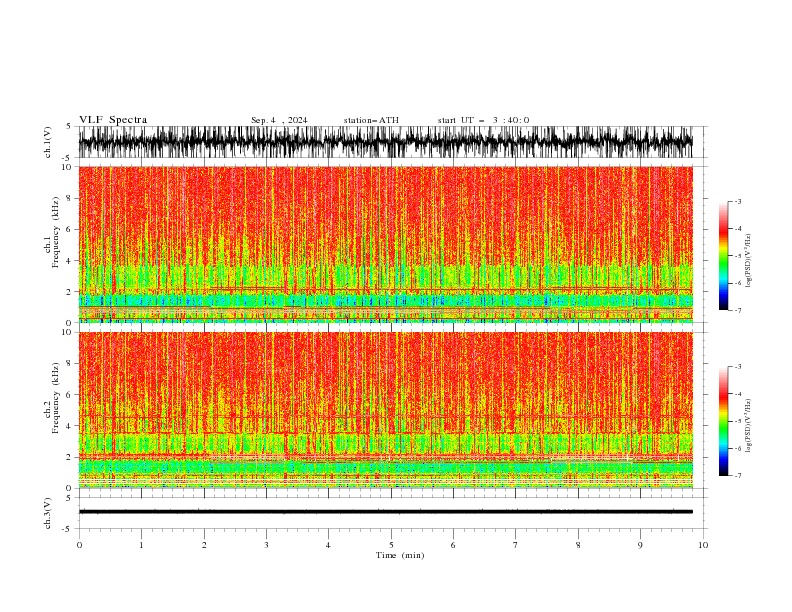Click the "station=ATH" header text
This screenshot has width=792, height=612.
click(x=371, y=120)
